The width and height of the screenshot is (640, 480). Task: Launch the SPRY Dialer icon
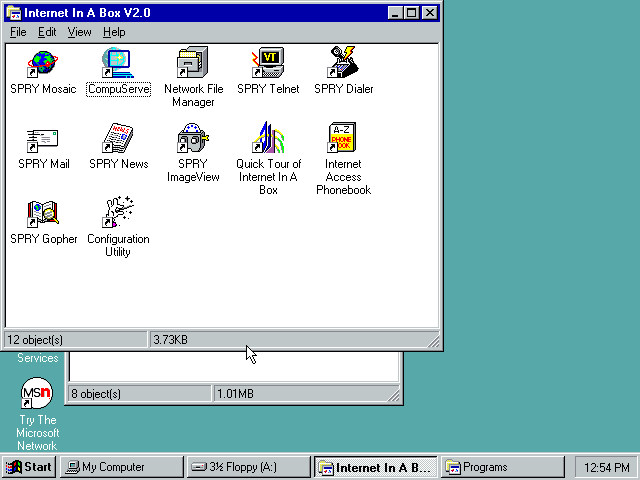343,62
